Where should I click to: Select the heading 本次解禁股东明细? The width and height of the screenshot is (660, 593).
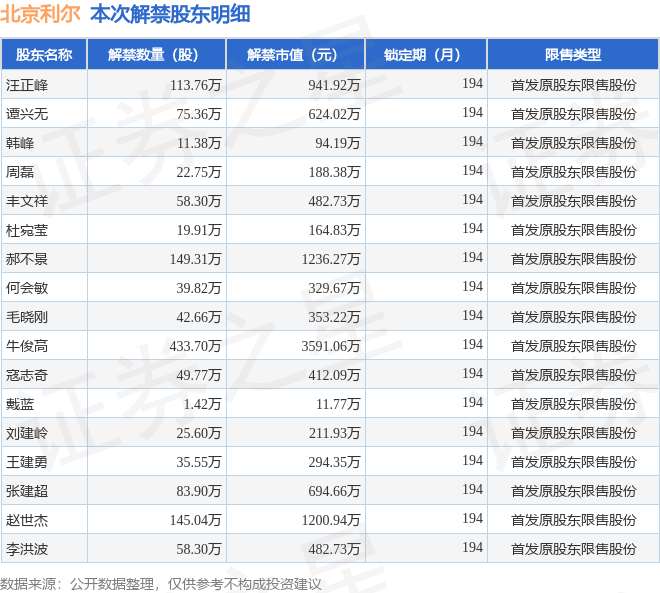(x=170, y=14)
